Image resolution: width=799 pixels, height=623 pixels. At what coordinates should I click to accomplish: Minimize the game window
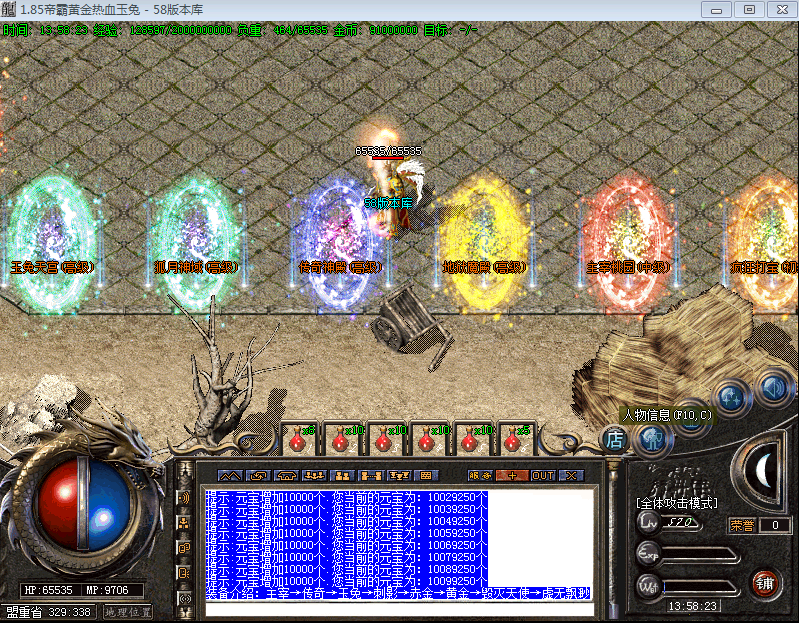(x=716, y=10)
